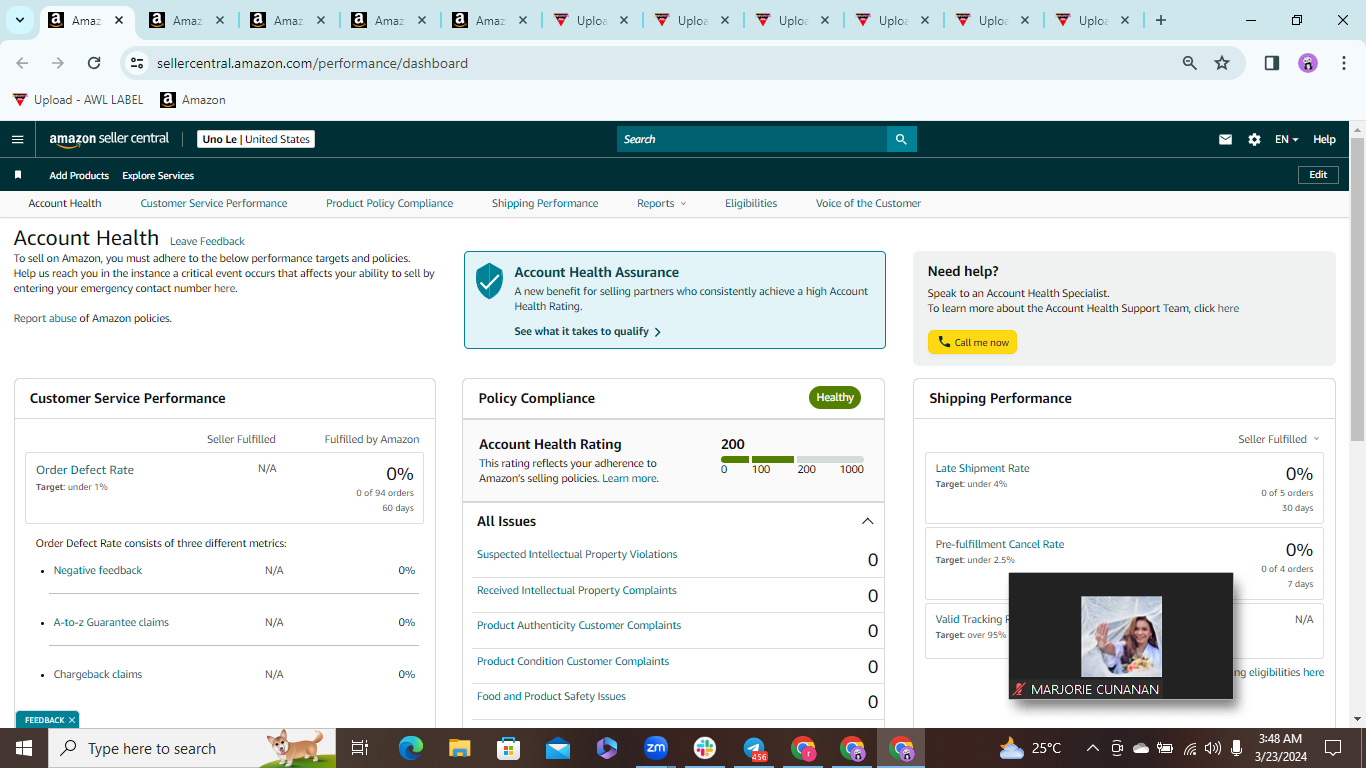Click the Amazon Seller Central logo
Image resolution: width=1366 pixels, height=768 pixels.
110,139
